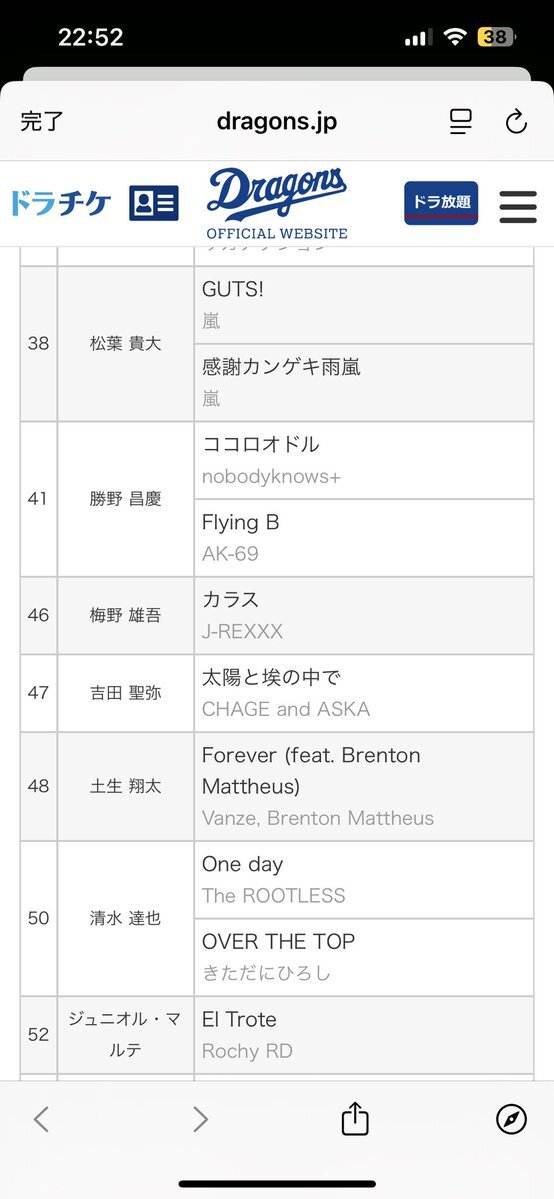Tap the reload page icon

coord(517,122)
